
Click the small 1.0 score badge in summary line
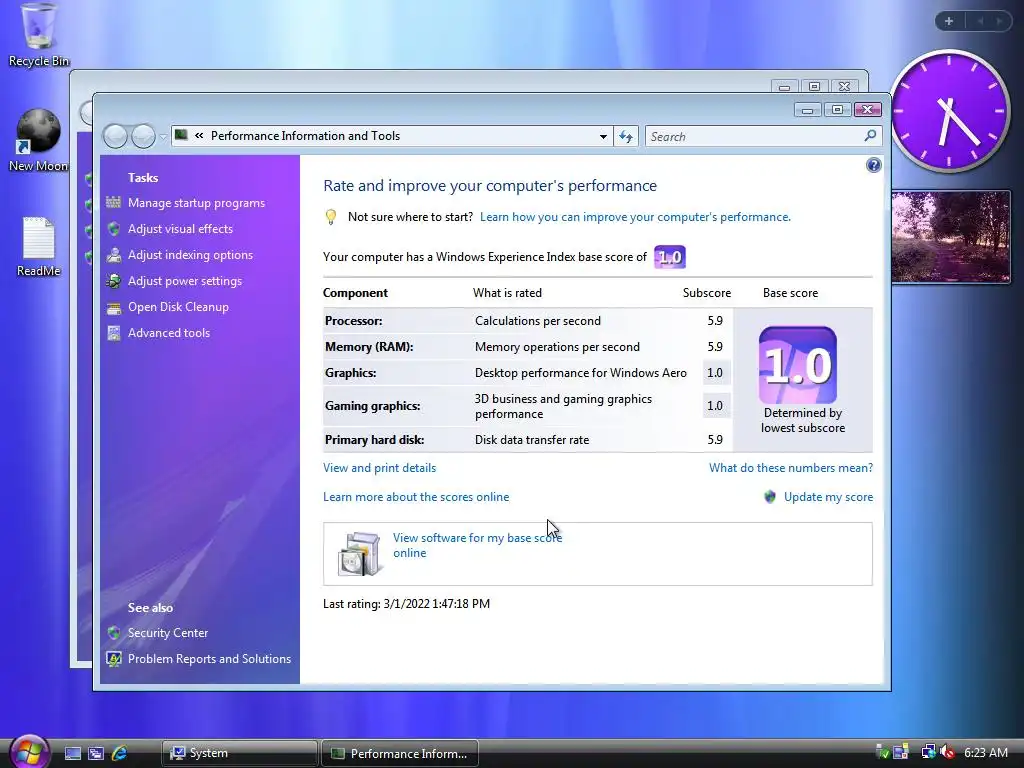pos(669,257)
